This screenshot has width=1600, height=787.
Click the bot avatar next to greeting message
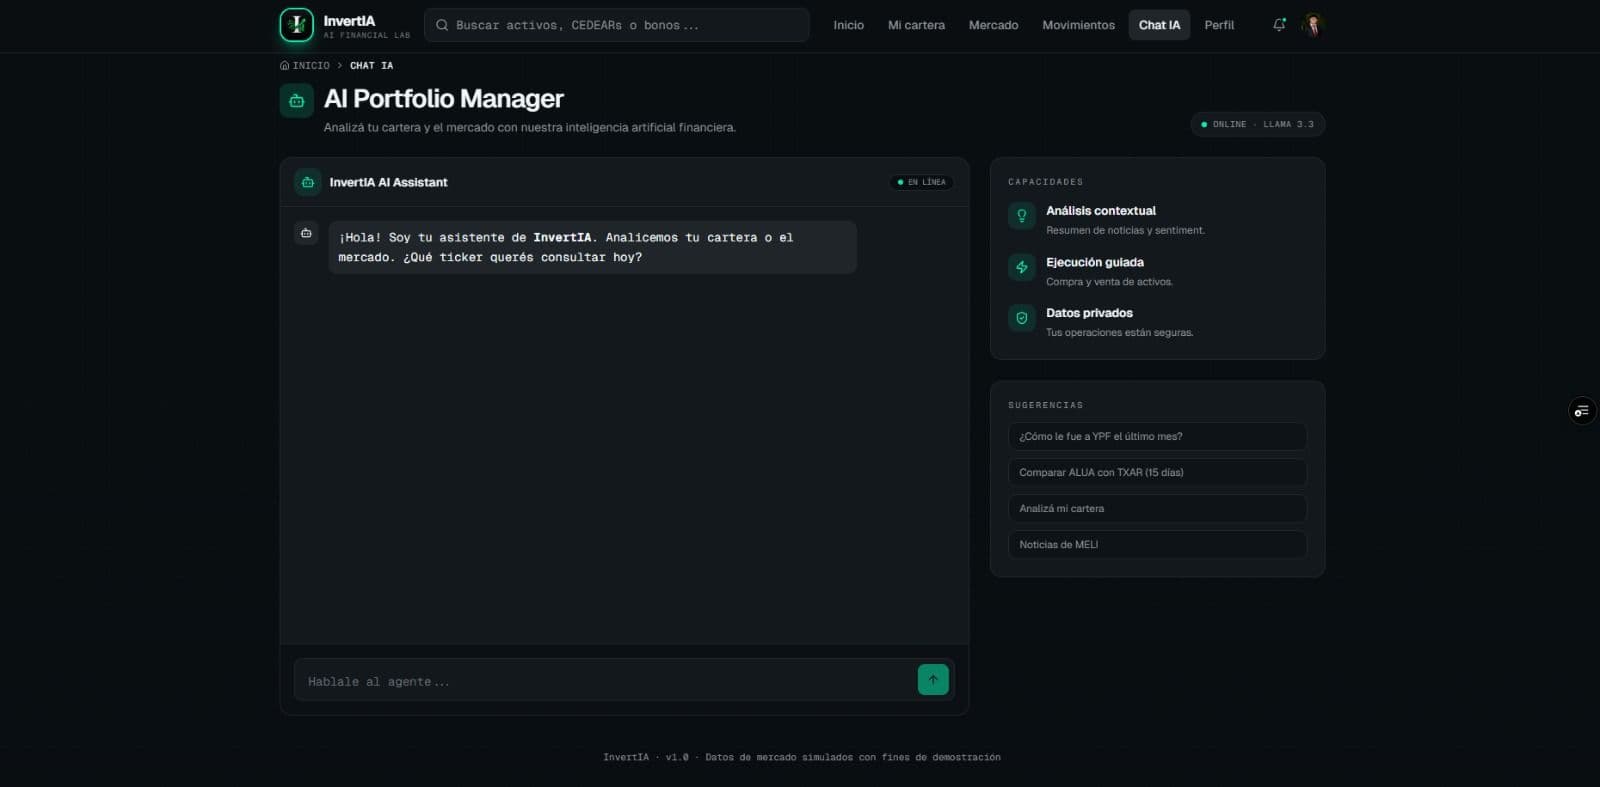click(x=307, y=233)
